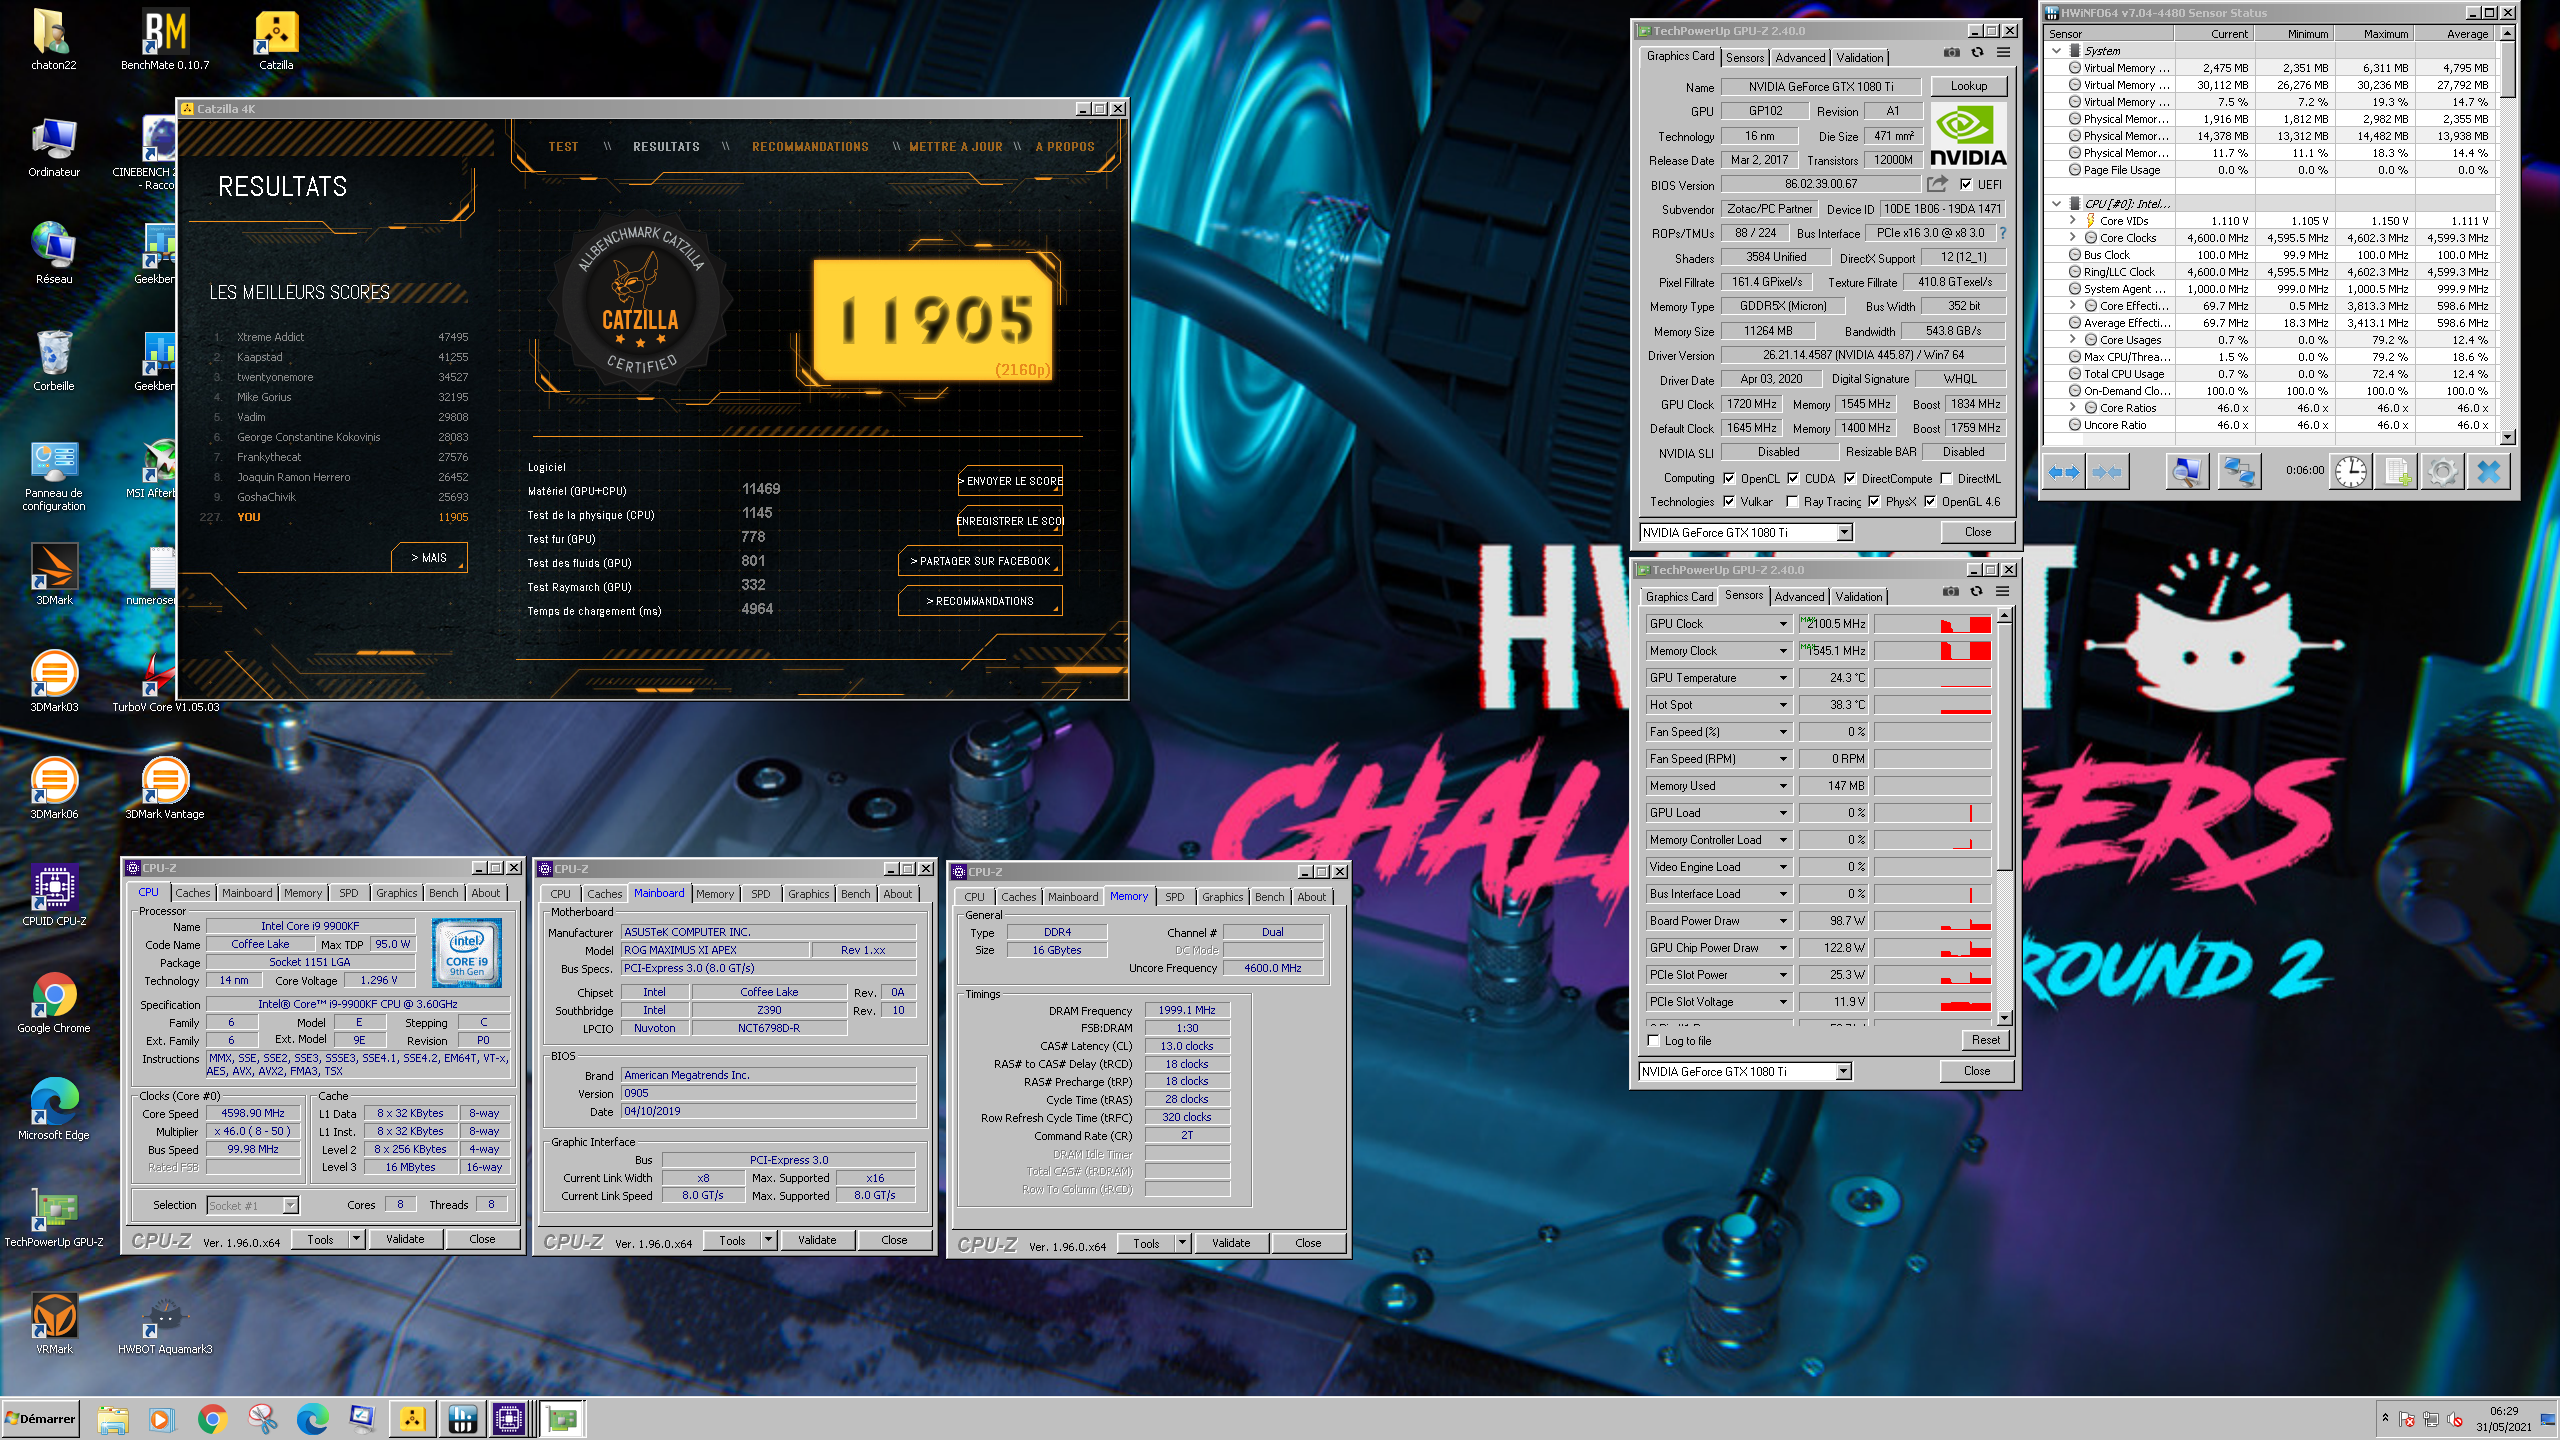This screenshot has height=1440, width=2560.
Task: Click Snipping Tool scissors in taskbar
Action: click(x=263, y=1419)
